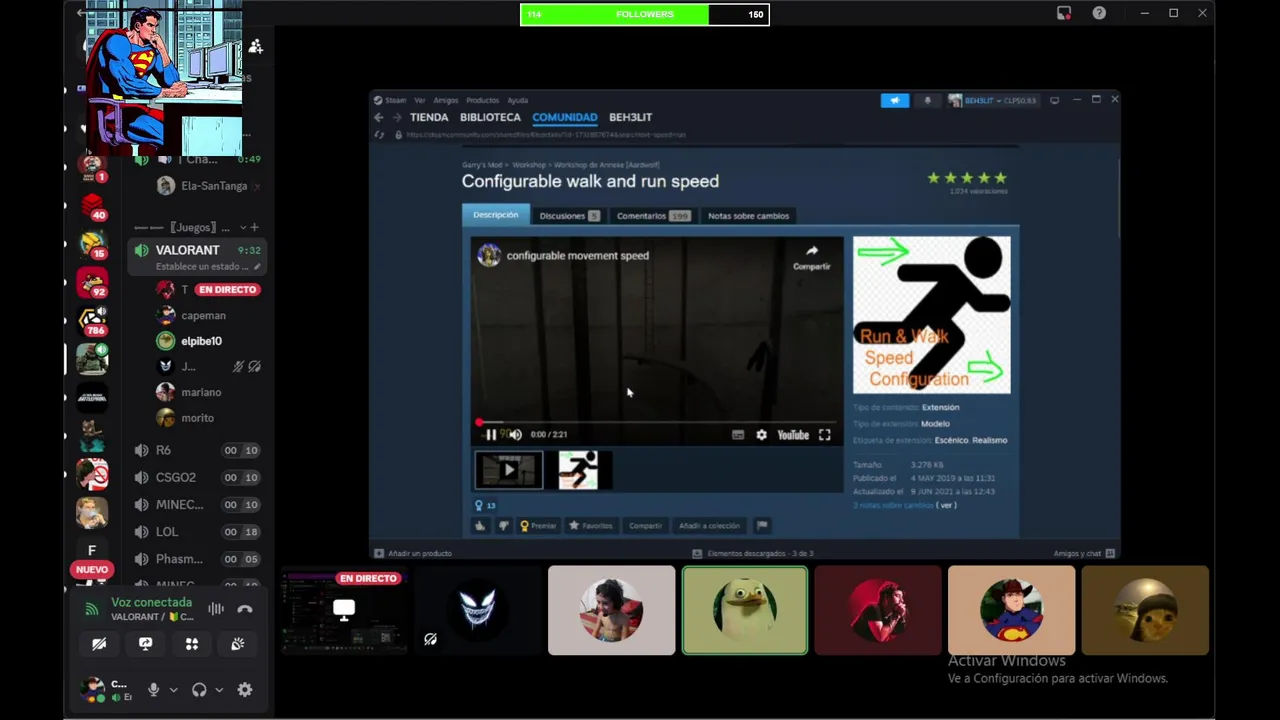Pause the YouTube video

(490, 434)
